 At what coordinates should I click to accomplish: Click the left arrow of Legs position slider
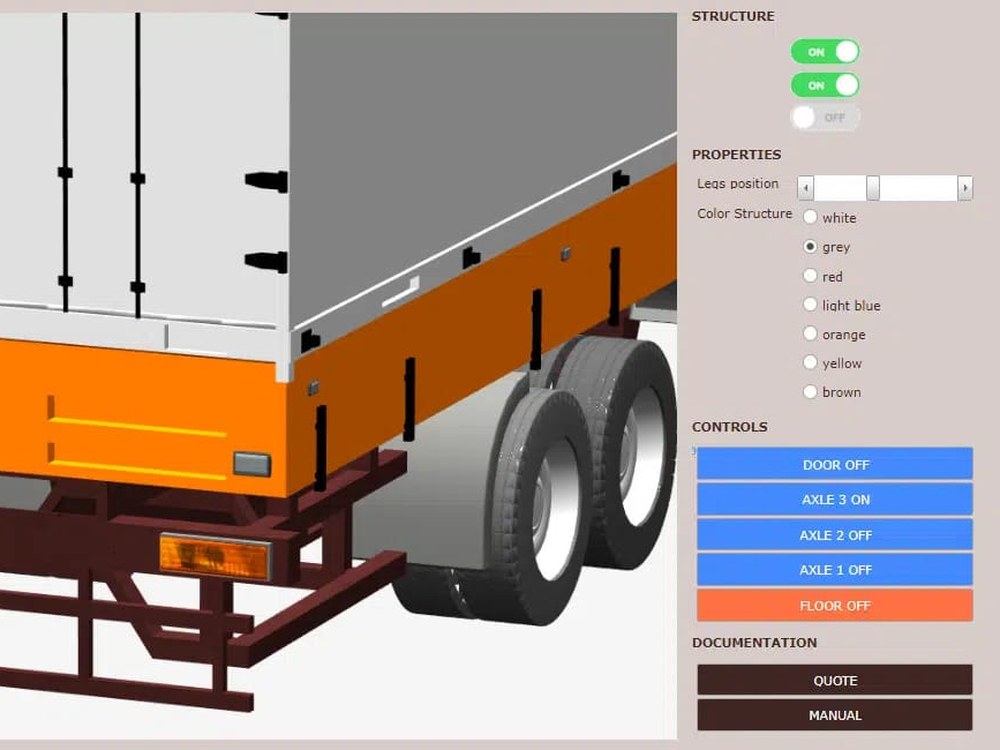pos(805,188)
